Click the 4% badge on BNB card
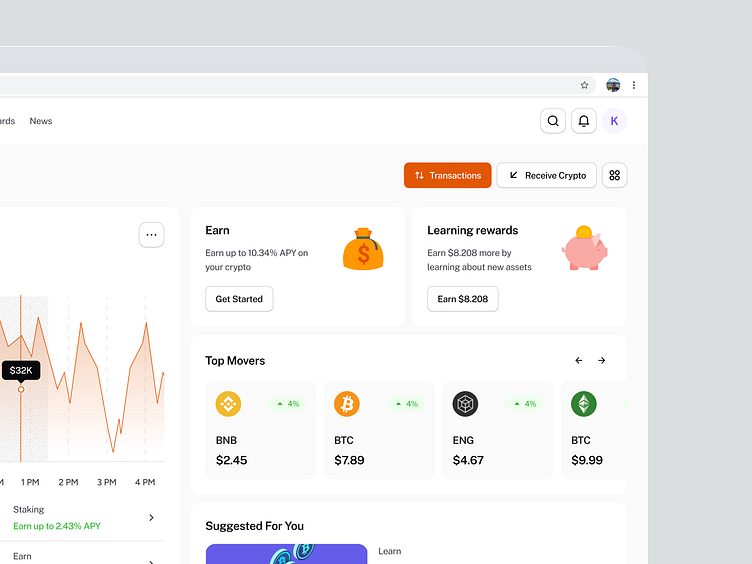The width and height of the screenshot is (752, 564). pyautogui.click(x=288, y=404)
